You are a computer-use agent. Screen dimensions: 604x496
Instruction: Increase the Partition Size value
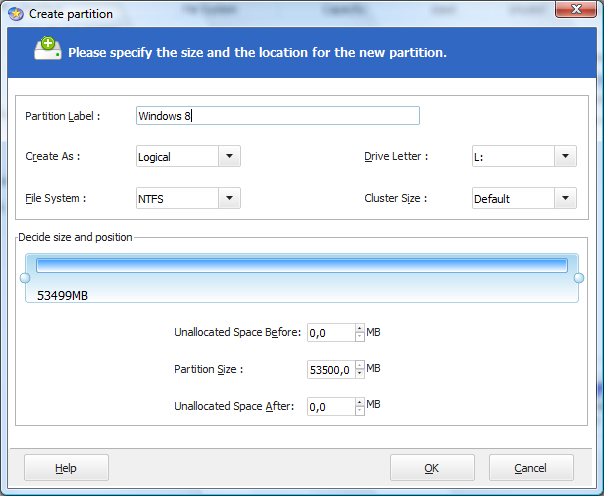359,365
